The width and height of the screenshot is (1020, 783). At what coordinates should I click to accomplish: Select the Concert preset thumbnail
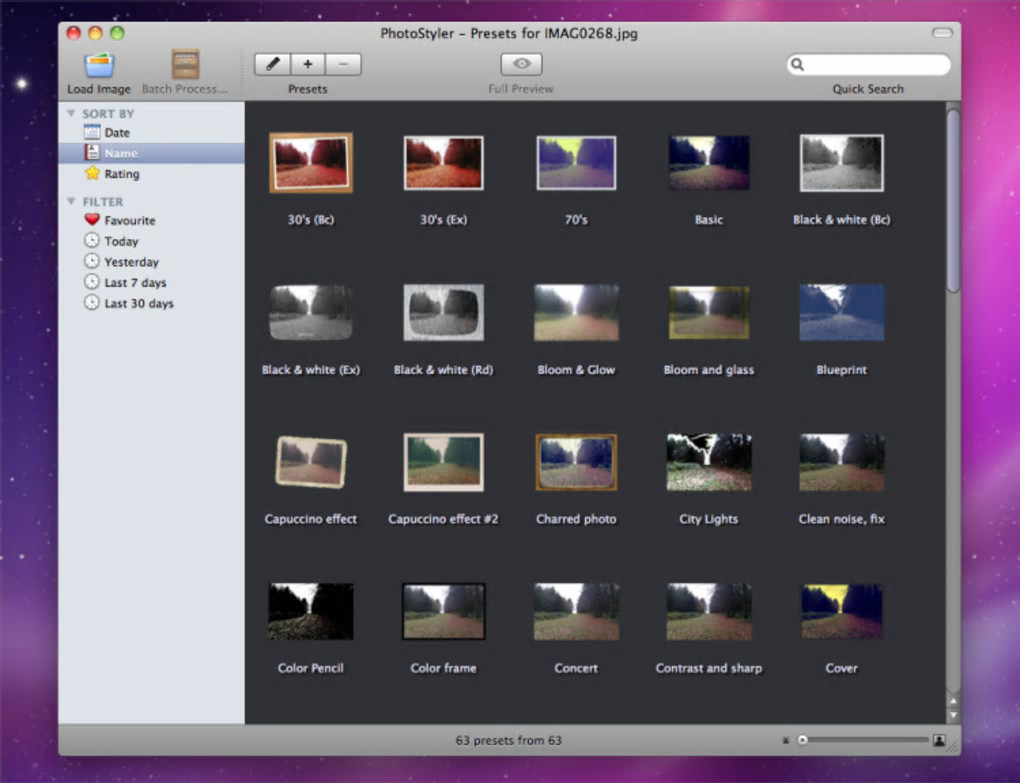(576, 611)
